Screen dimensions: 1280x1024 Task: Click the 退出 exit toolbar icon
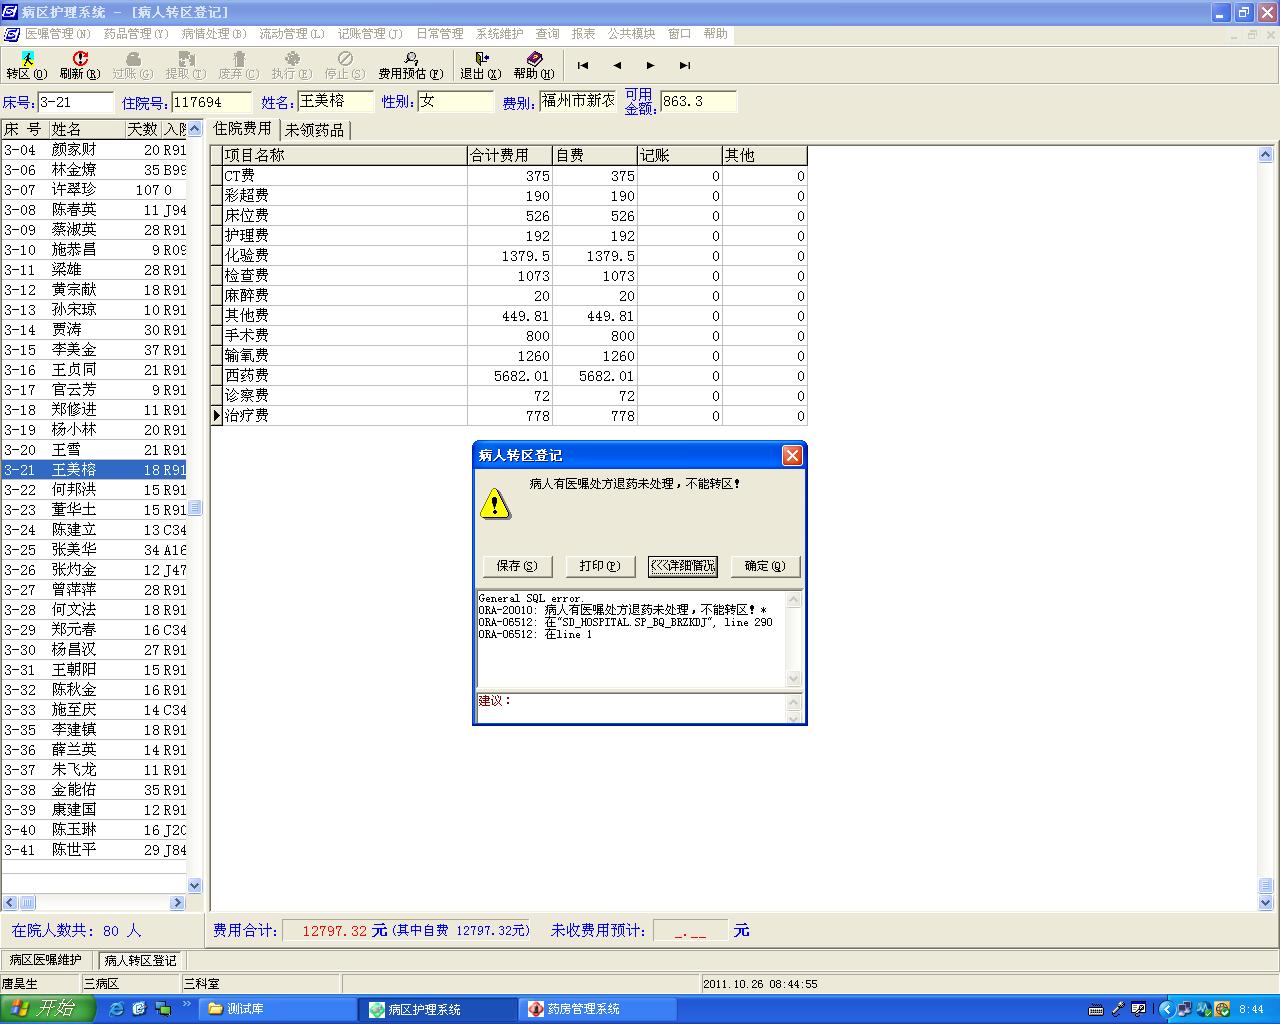pos(480,65)
